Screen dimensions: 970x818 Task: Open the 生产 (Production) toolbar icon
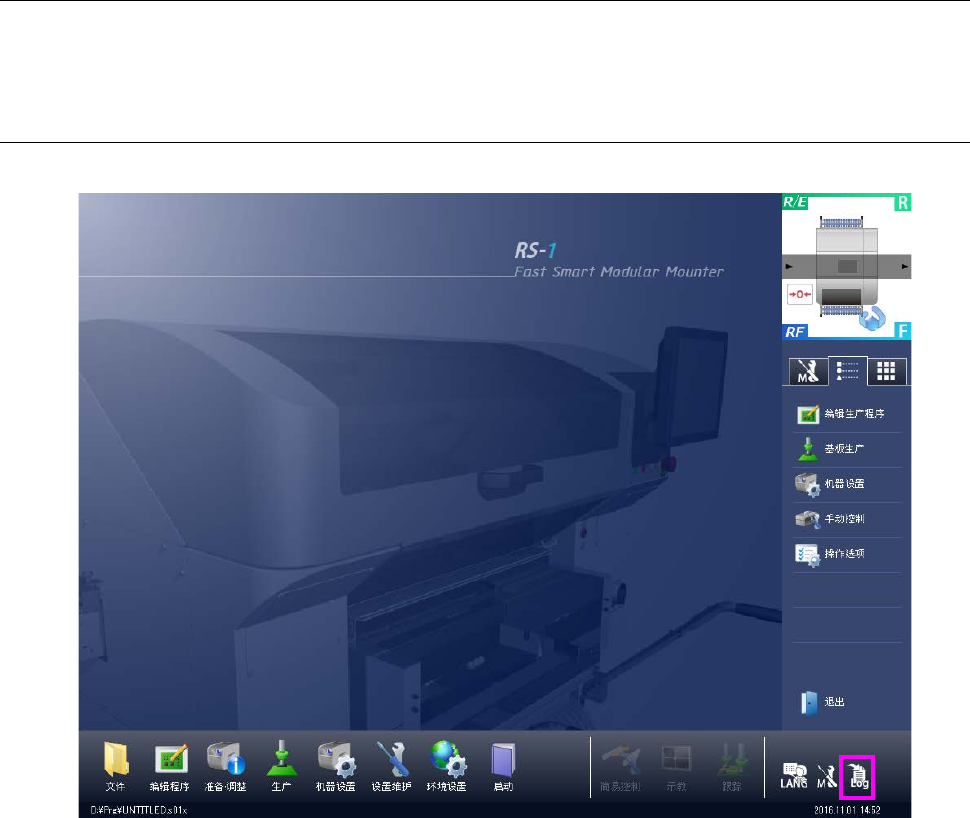(281, 766)
